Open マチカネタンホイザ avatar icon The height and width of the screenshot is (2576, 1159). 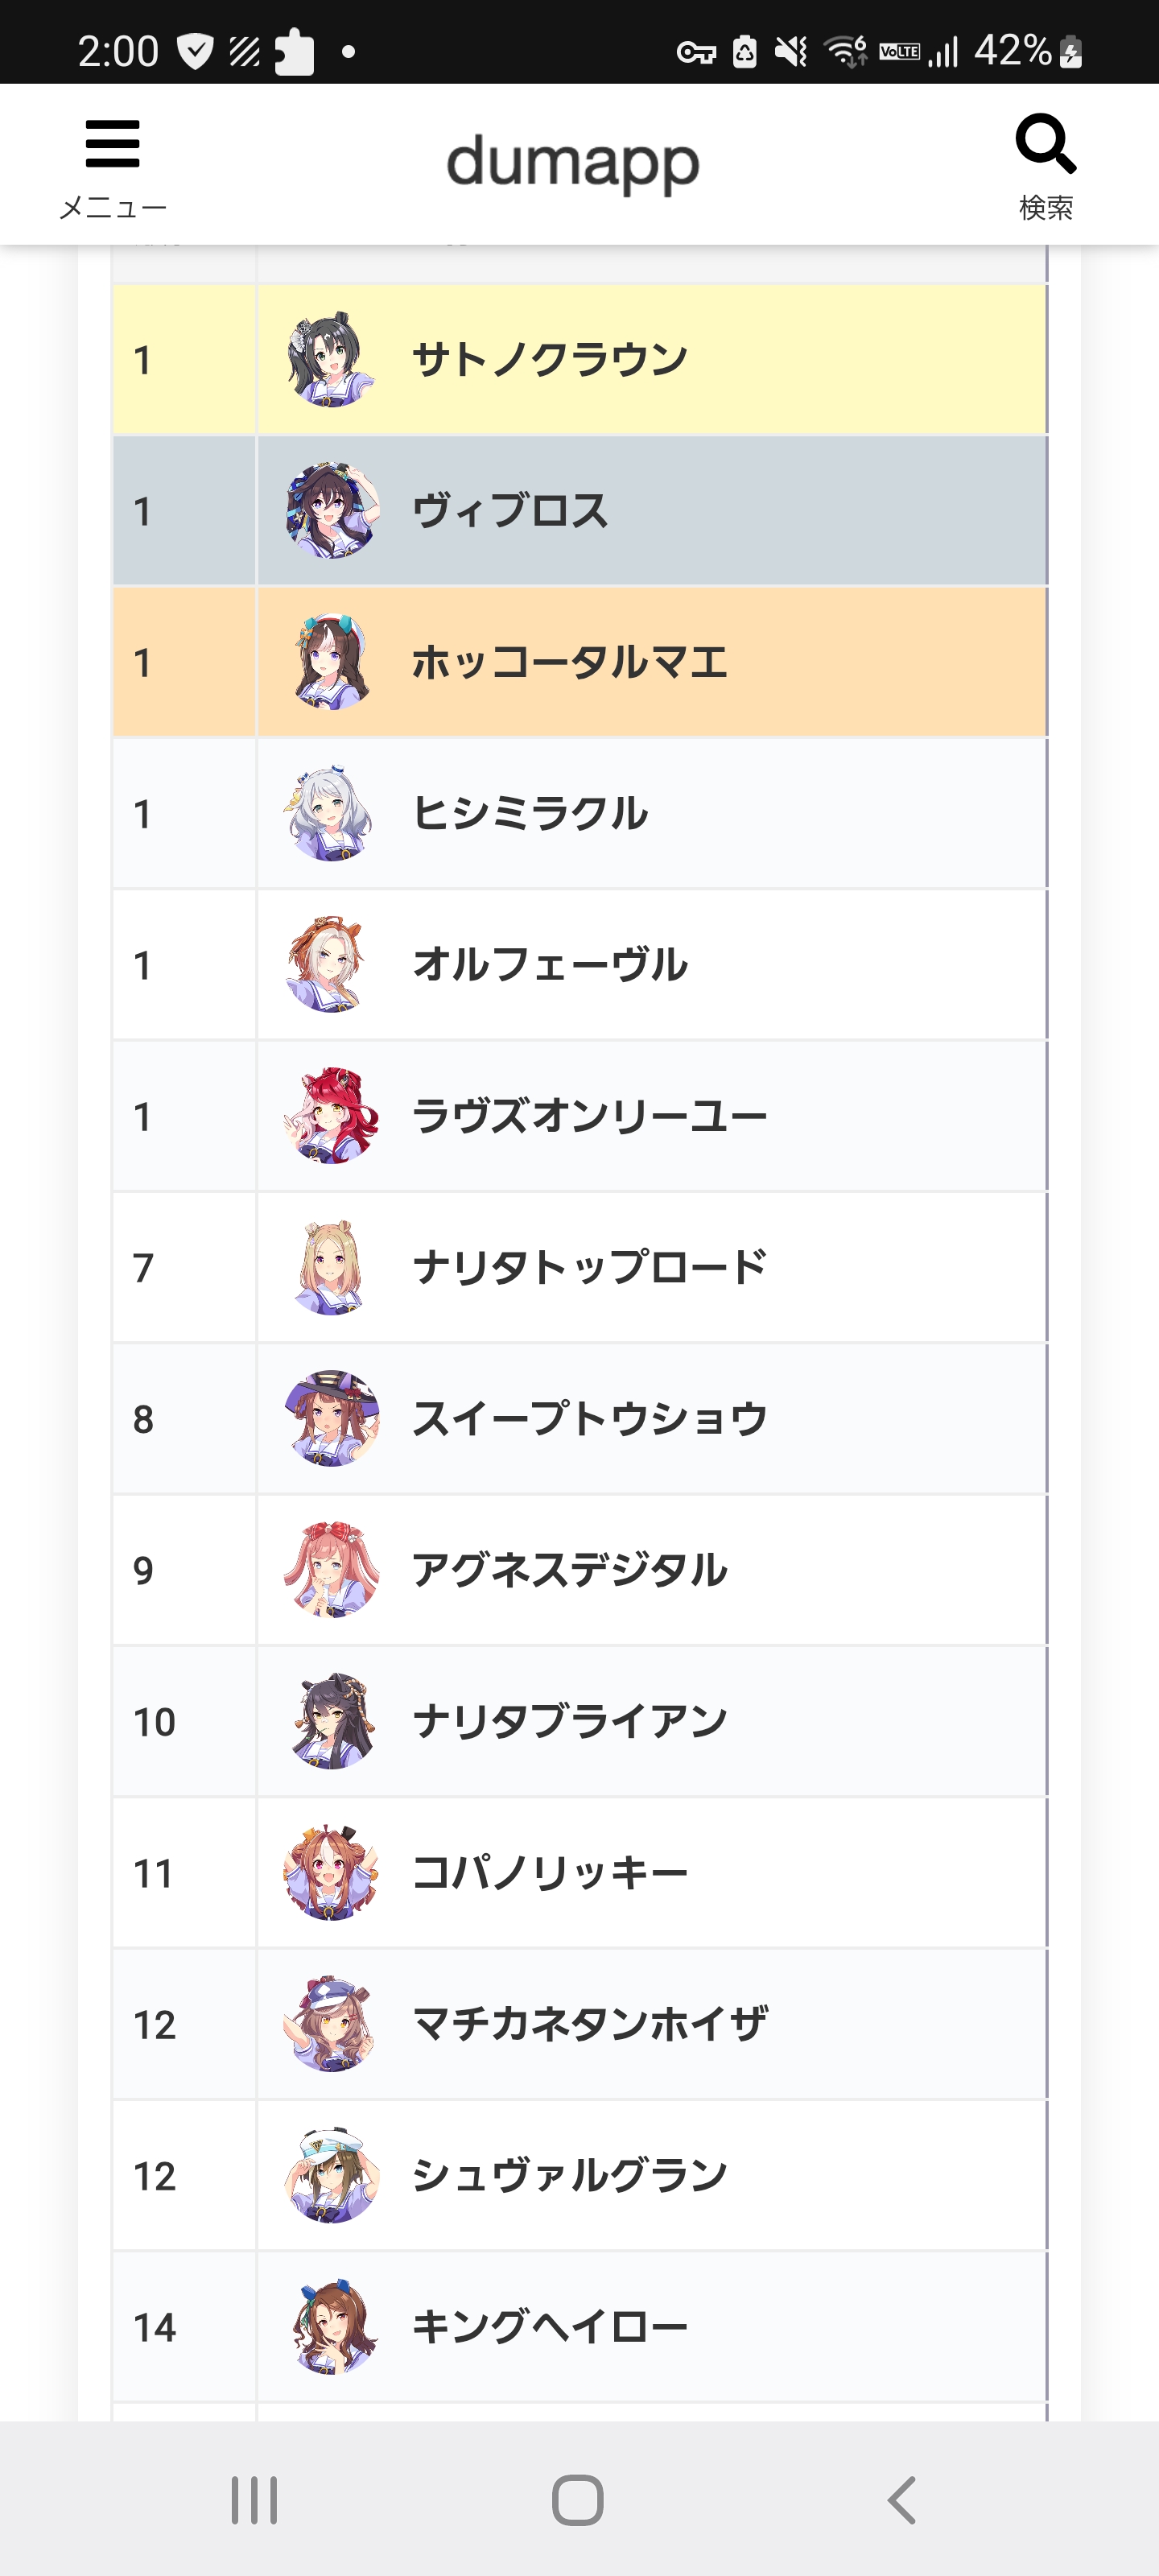[332, 2024]
